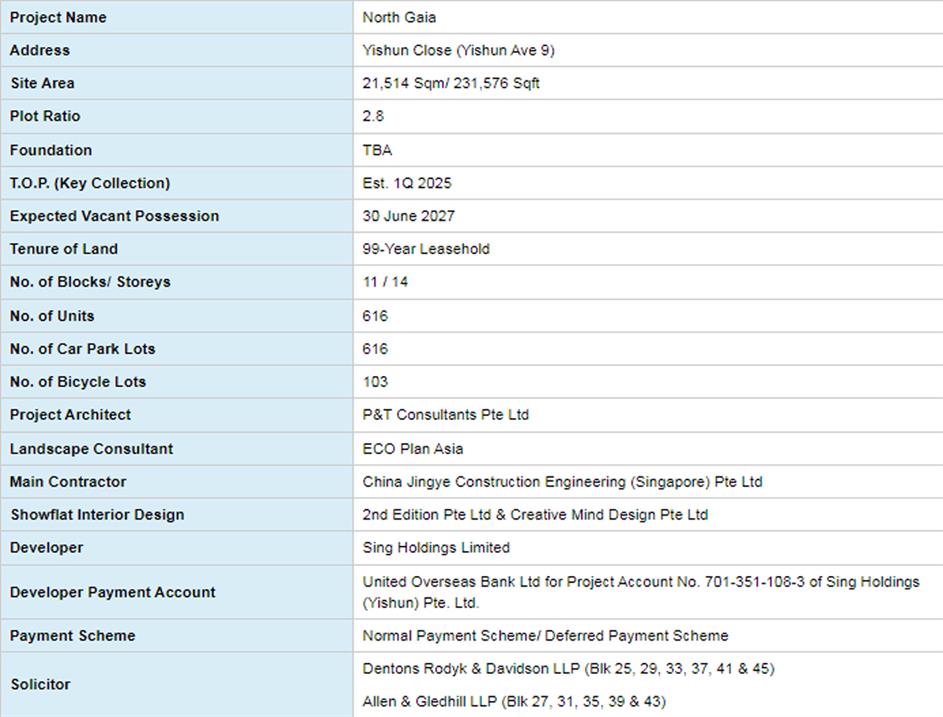Image resolution: width=943 pixels, height=717 pixels.
Task: Select the 'North Gaia' project name value
Action: 399,17
